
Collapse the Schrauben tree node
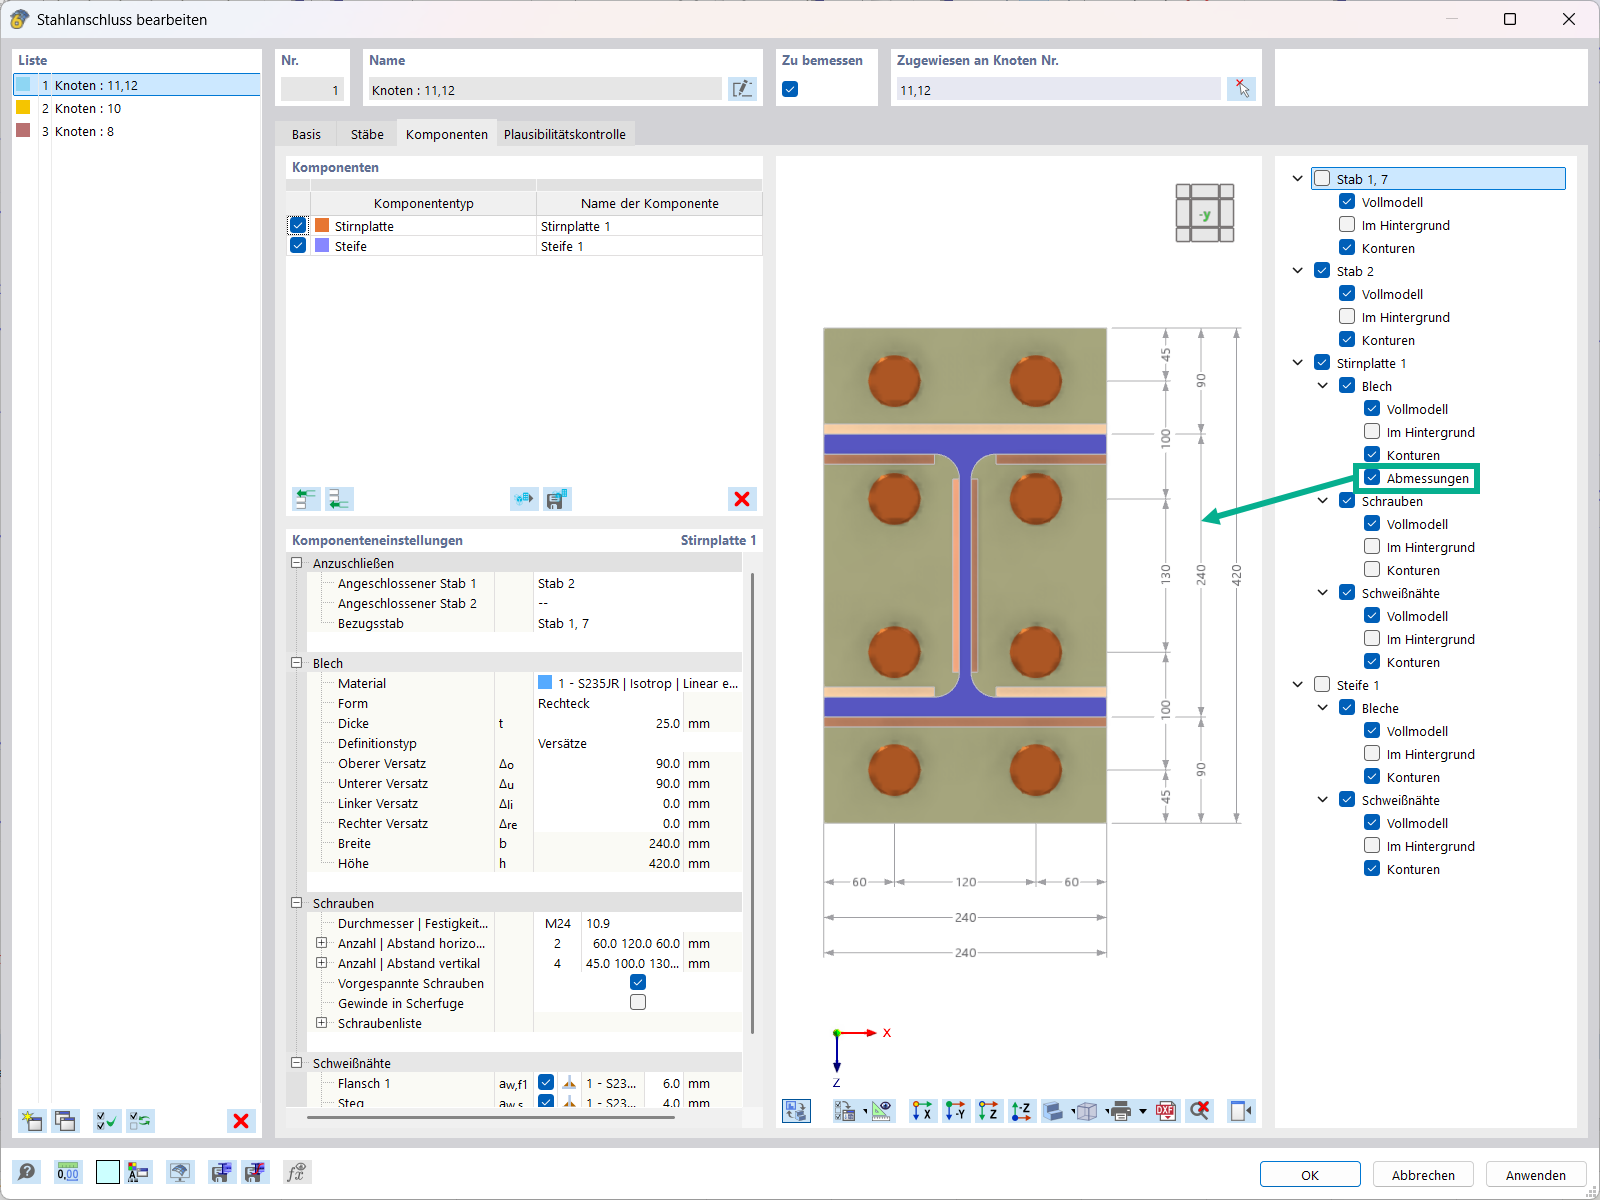[x=1322, y=500]
